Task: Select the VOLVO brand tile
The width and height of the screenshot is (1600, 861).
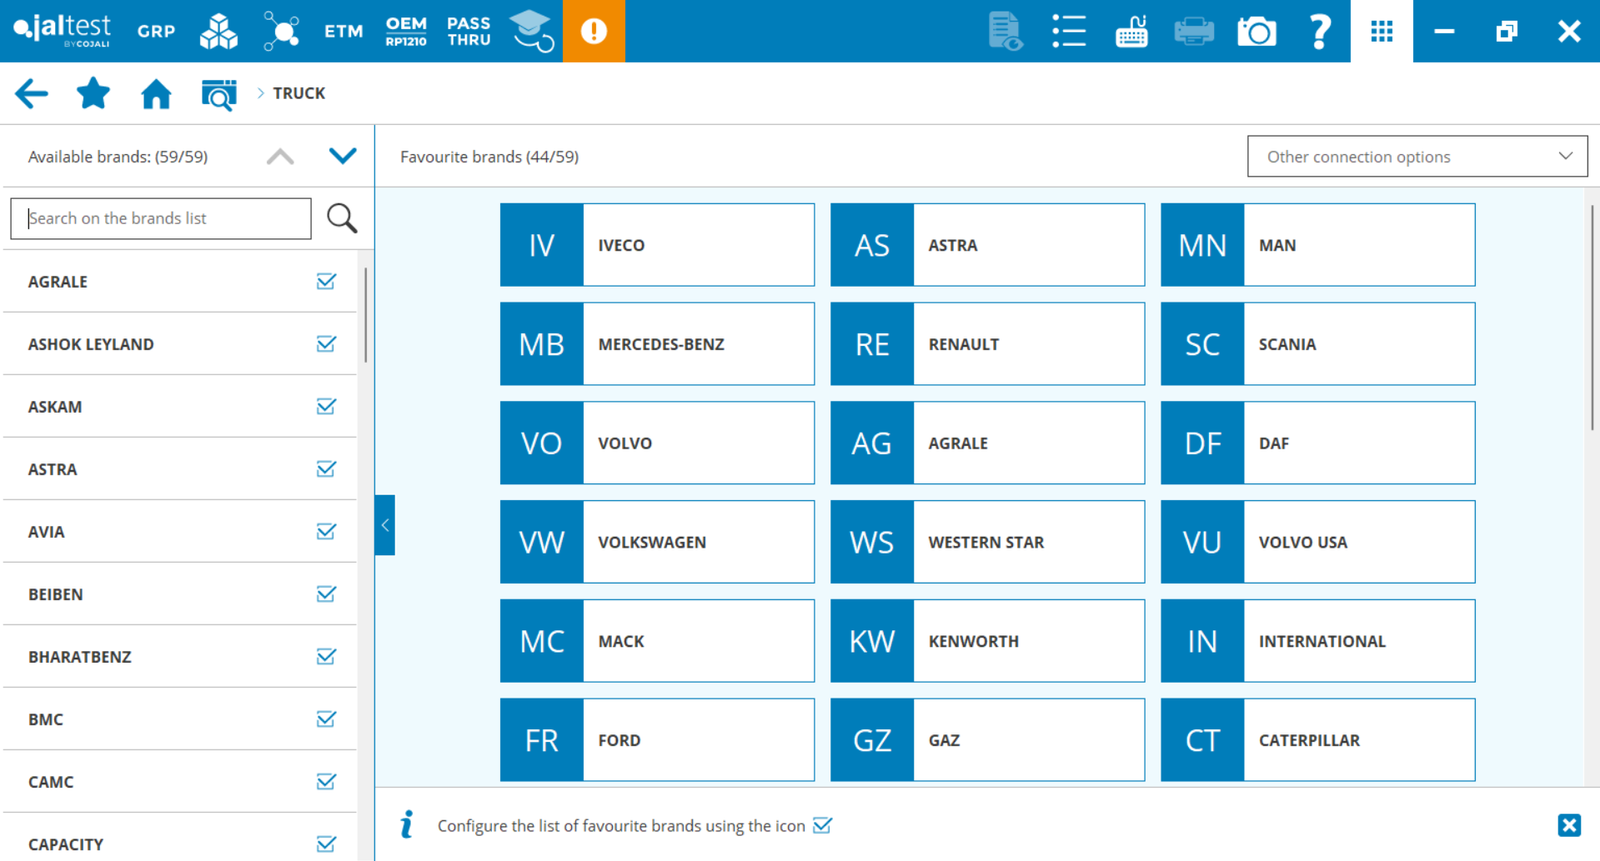Action: 657,443
